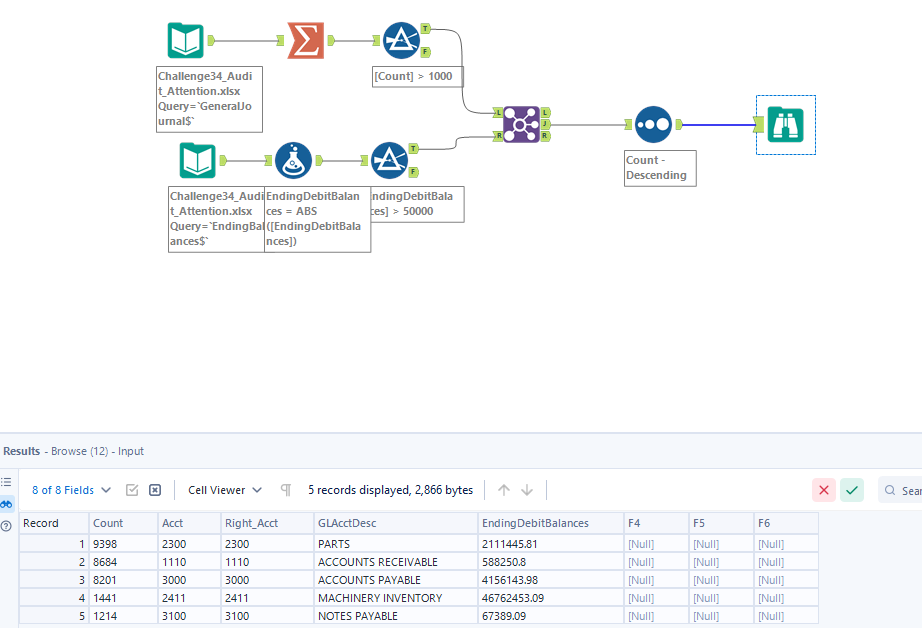The image size is (922, 628).
Task: Click the EndingBalances Input Data tool
Action: click(197, 160)
